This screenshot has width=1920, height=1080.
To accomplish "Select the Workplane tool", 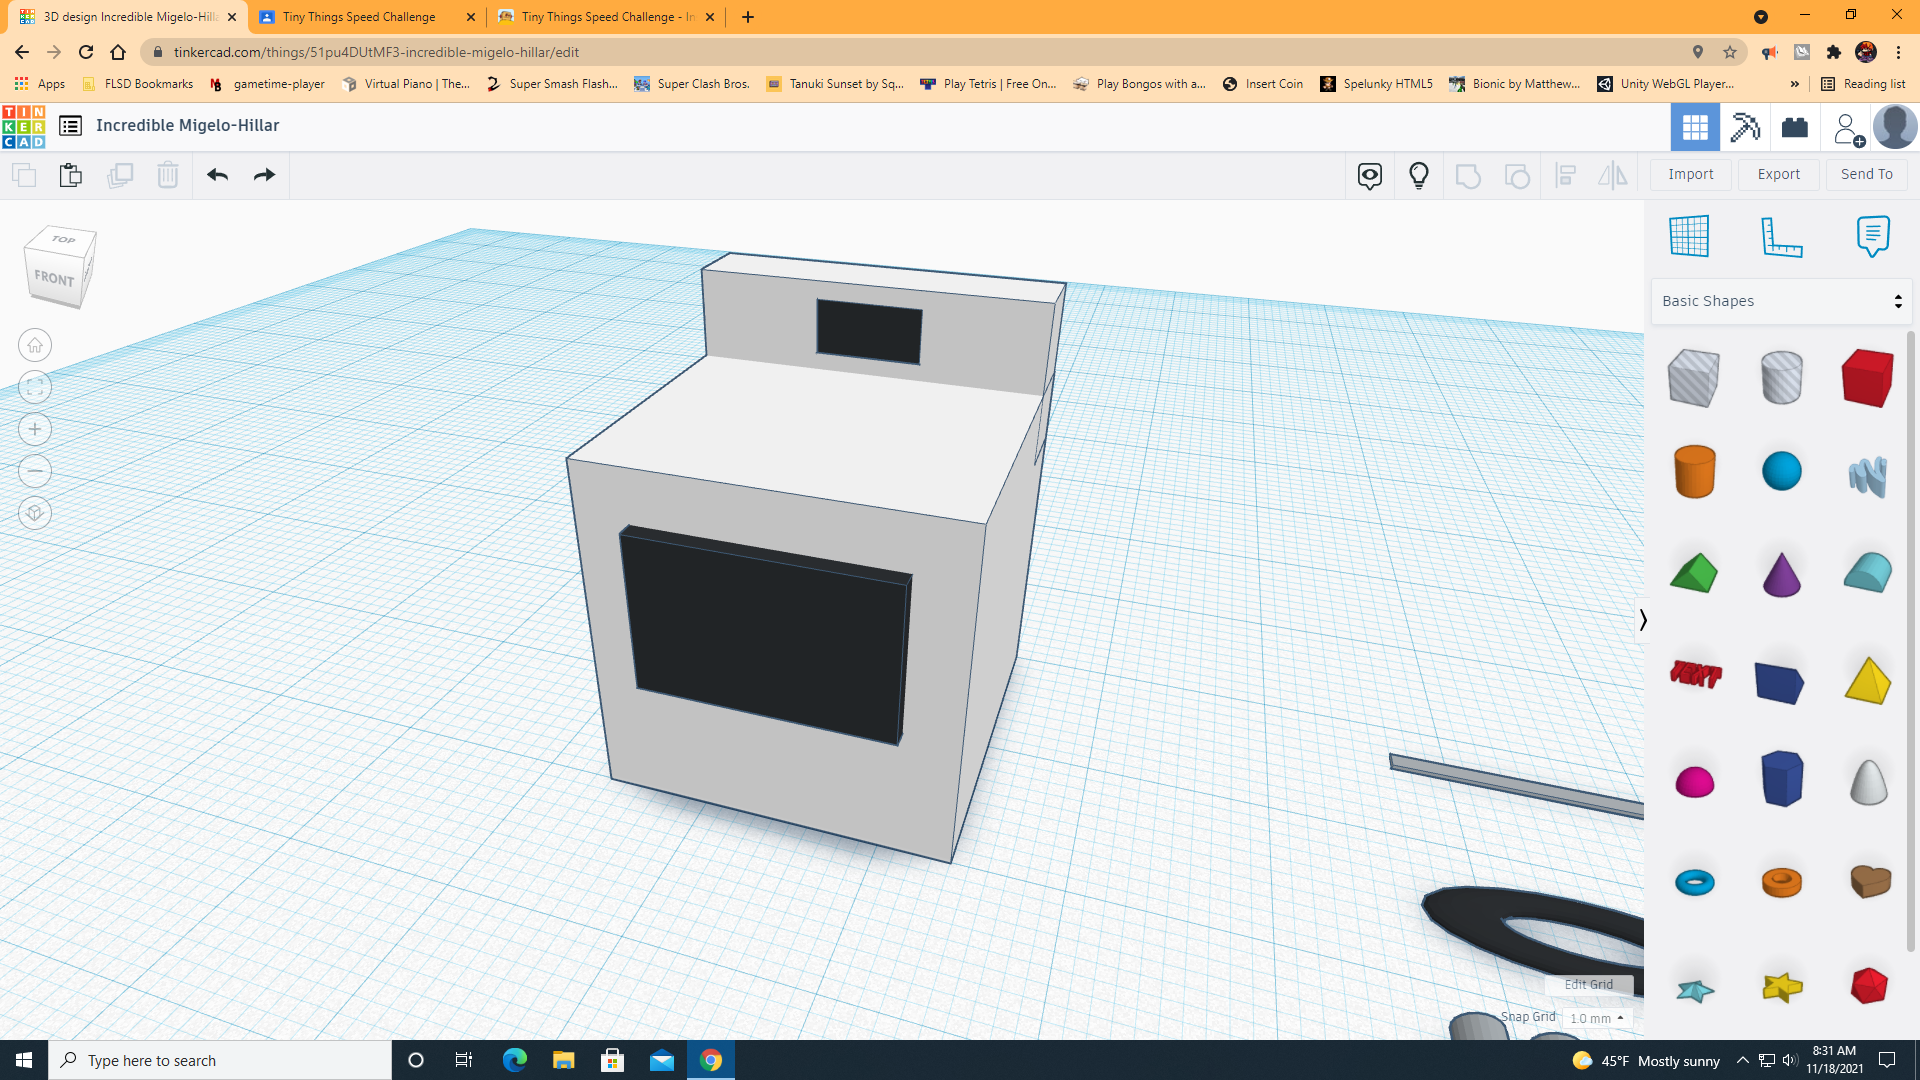I will point(1690,236).
